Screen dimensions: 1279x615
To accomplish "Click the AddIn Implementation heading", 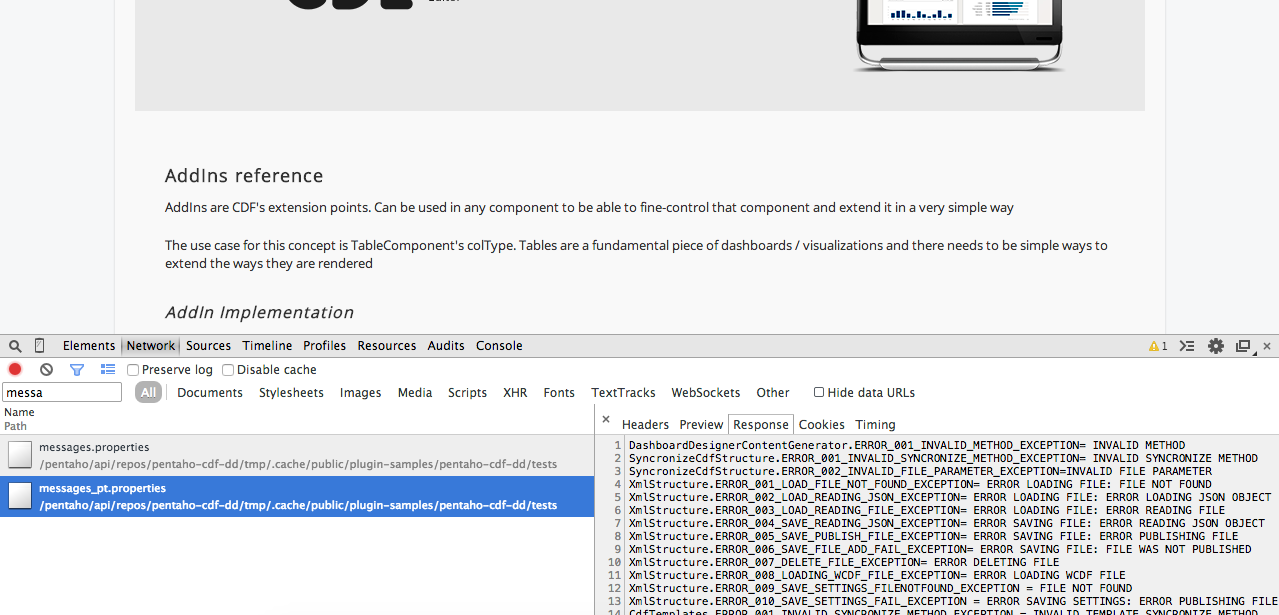I will click(259, 313).
